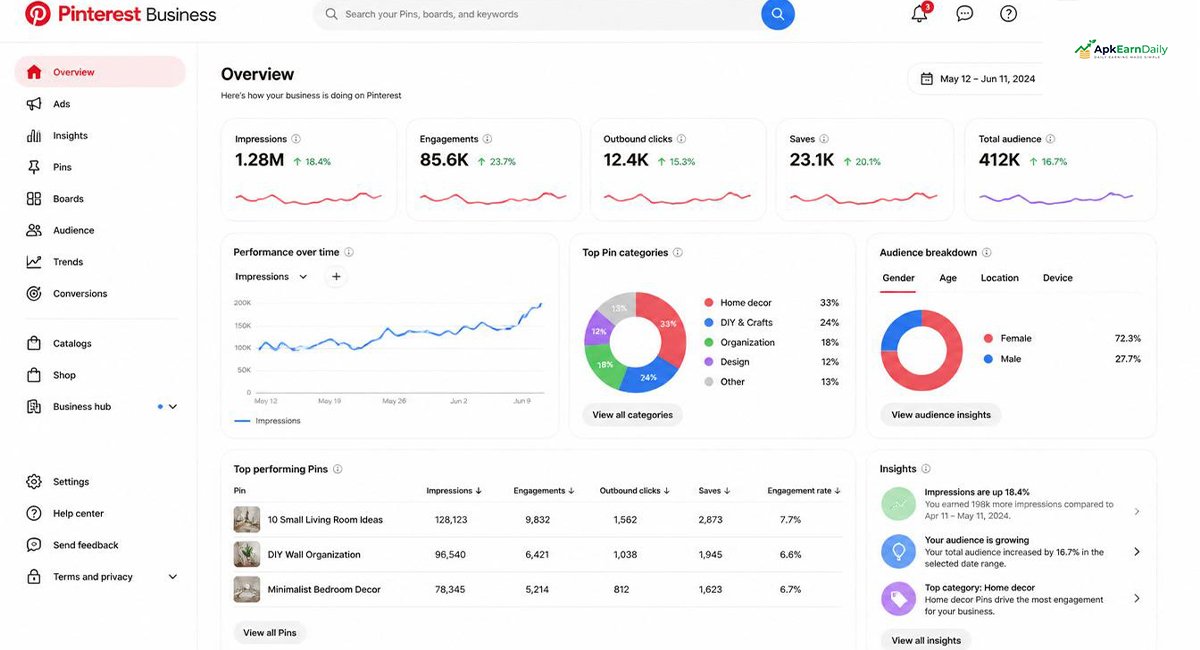Click the help question mark icon in header
This screenshot has width=1200, height=650.
(1009, 14)
